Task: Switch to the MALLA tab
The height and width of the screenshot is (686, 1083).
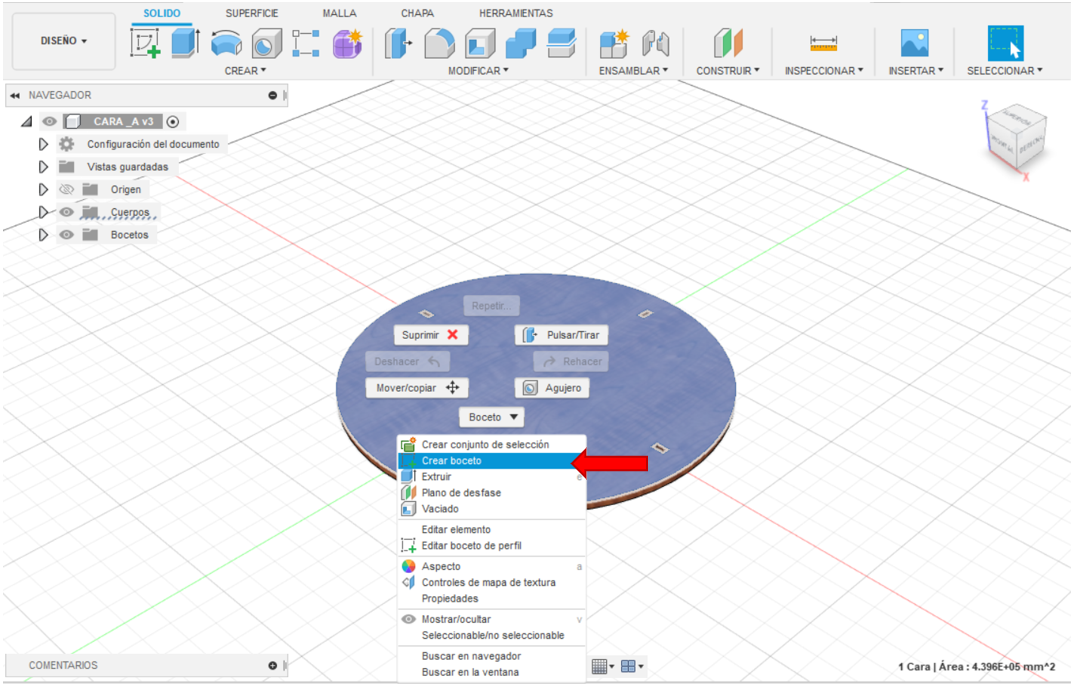Action: [339, 13]
